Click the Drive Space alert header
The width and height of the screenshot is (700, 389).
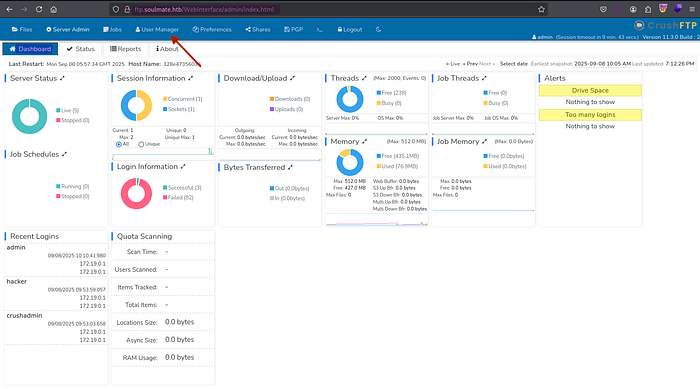tap(590, 91)
